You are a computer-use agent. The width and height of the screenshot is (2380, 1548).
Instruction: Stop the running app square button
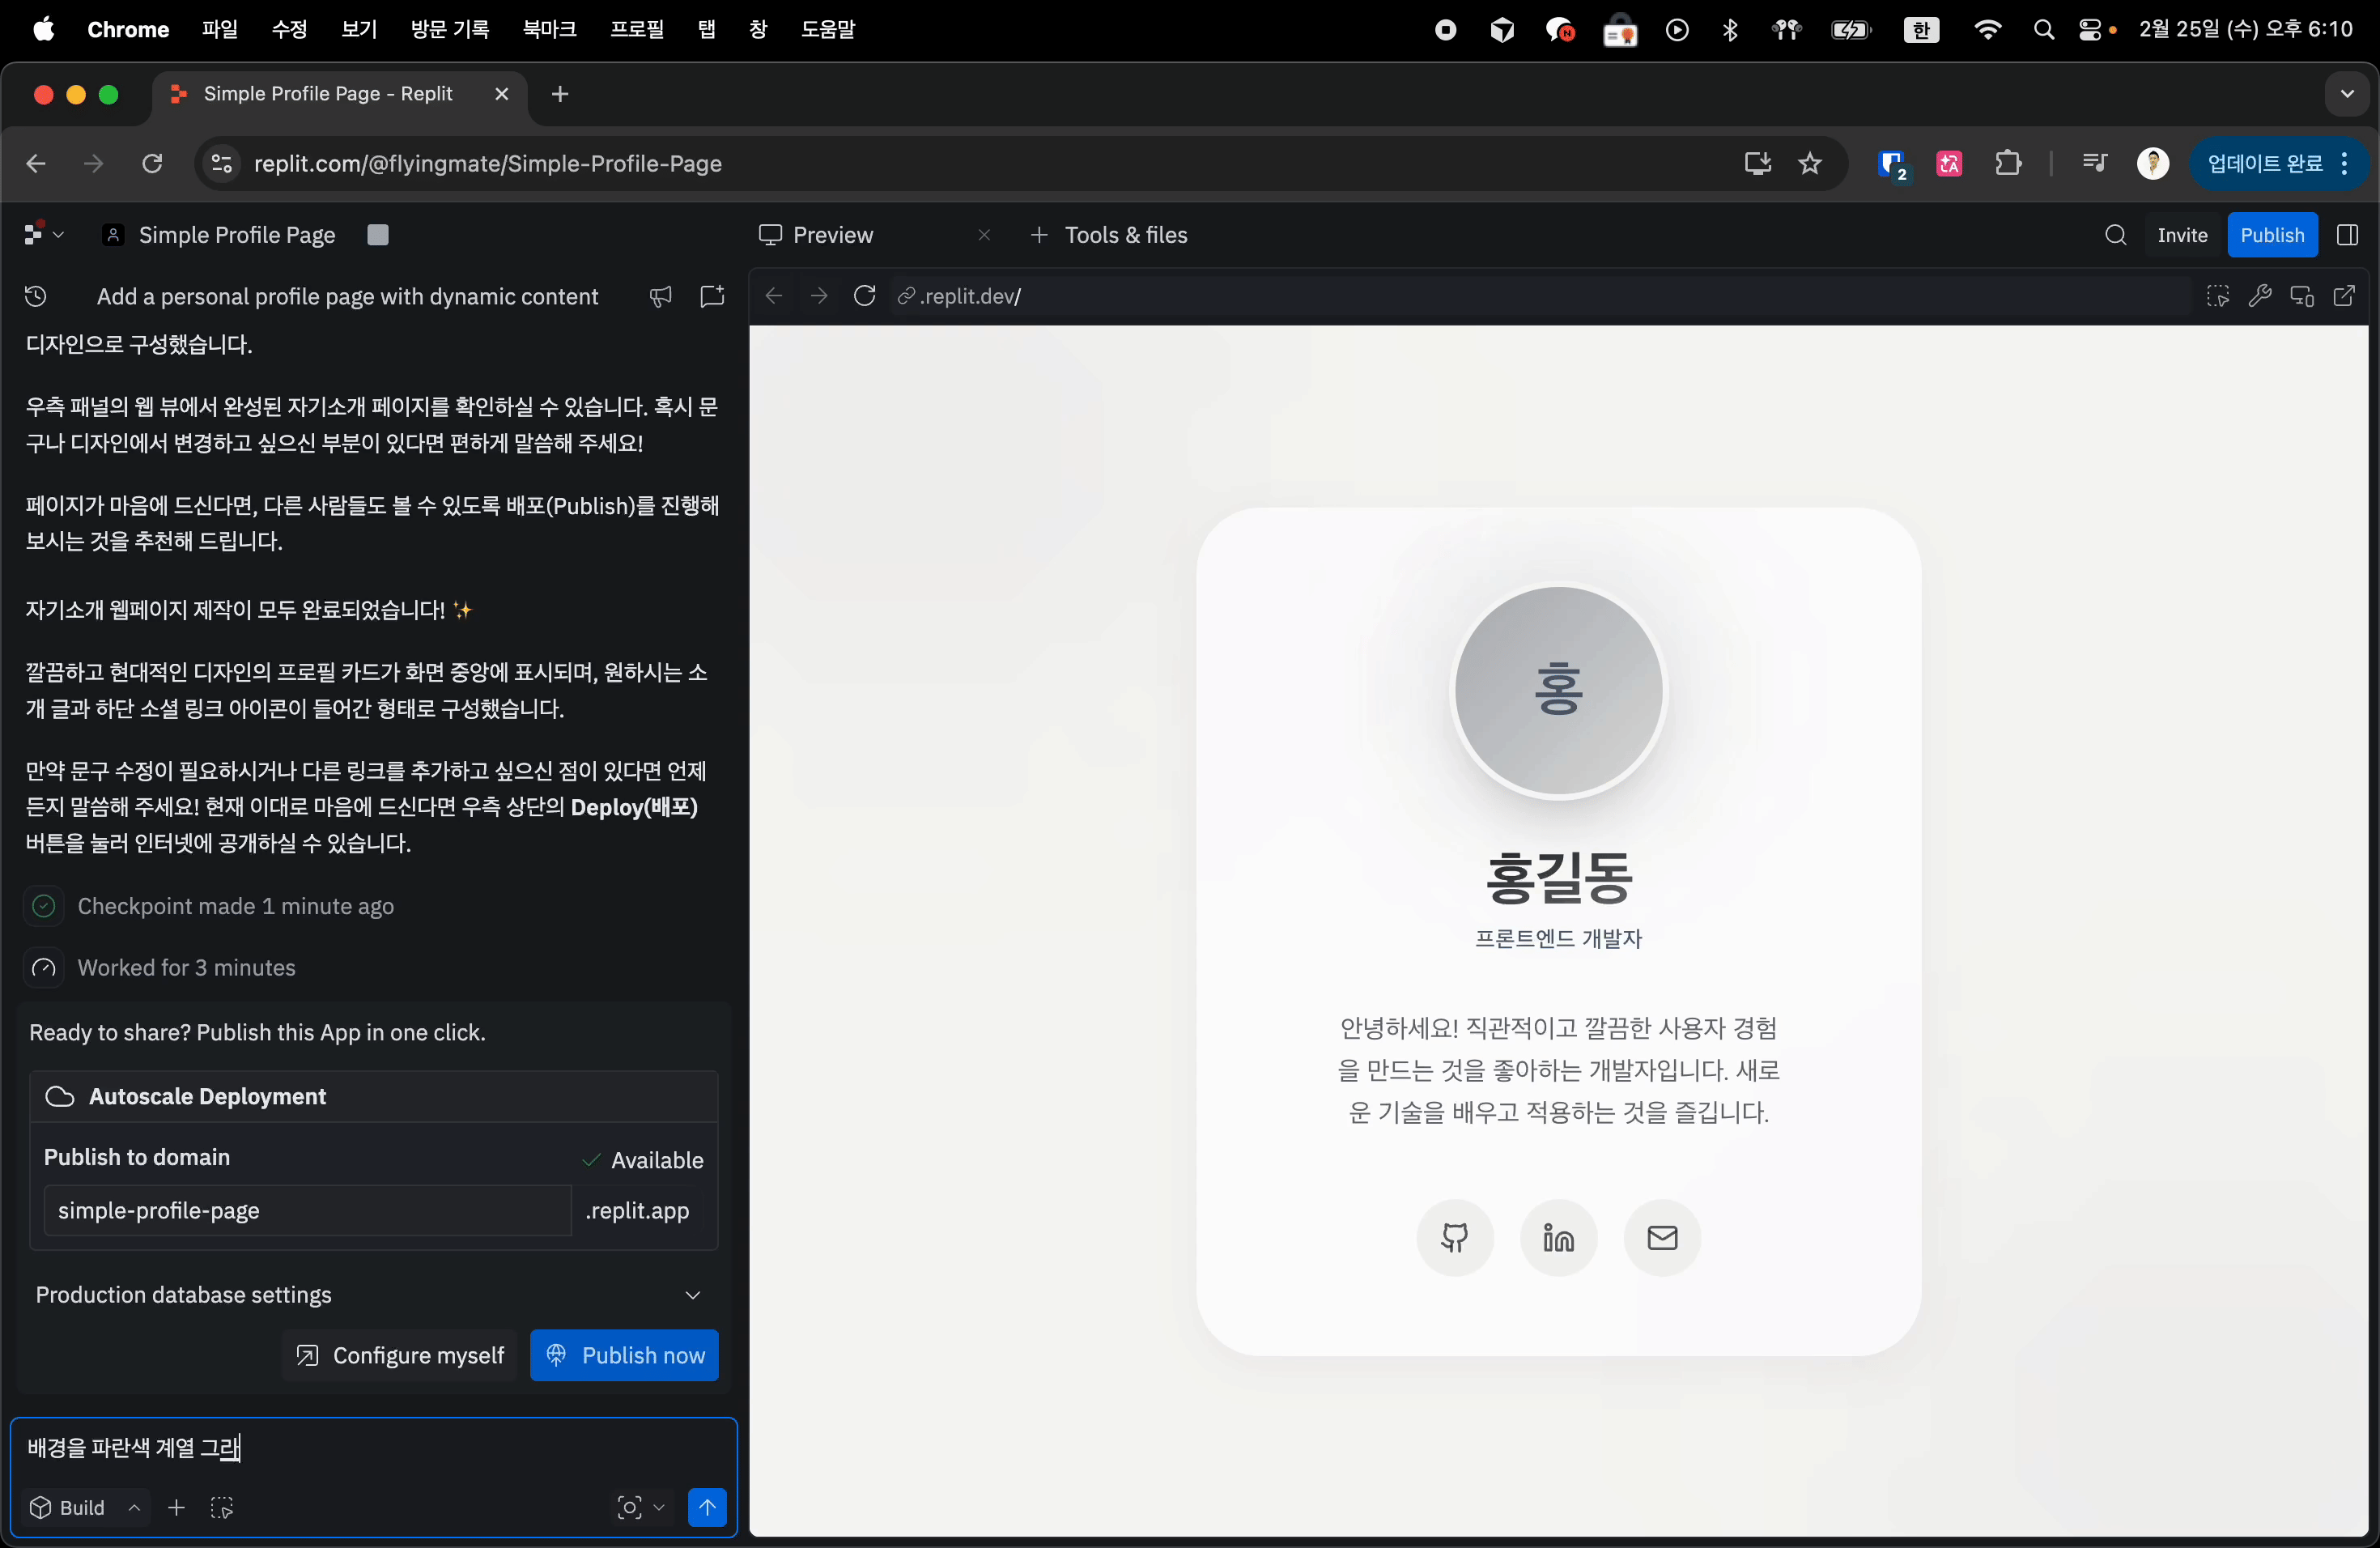(x=377, y=235)
